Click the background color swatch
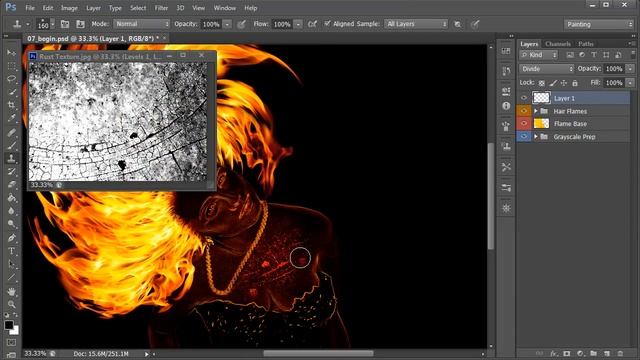 tap(16, 331)
